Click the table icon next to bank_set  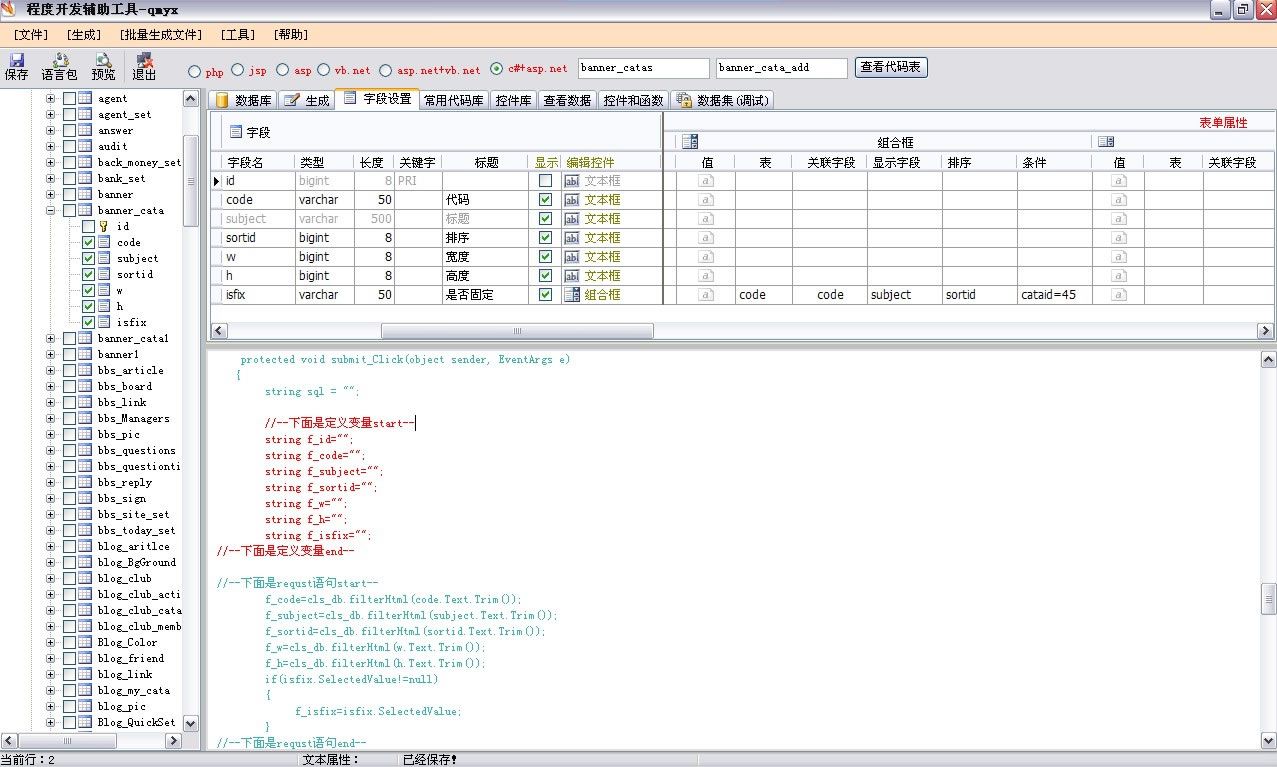(85, 178)
